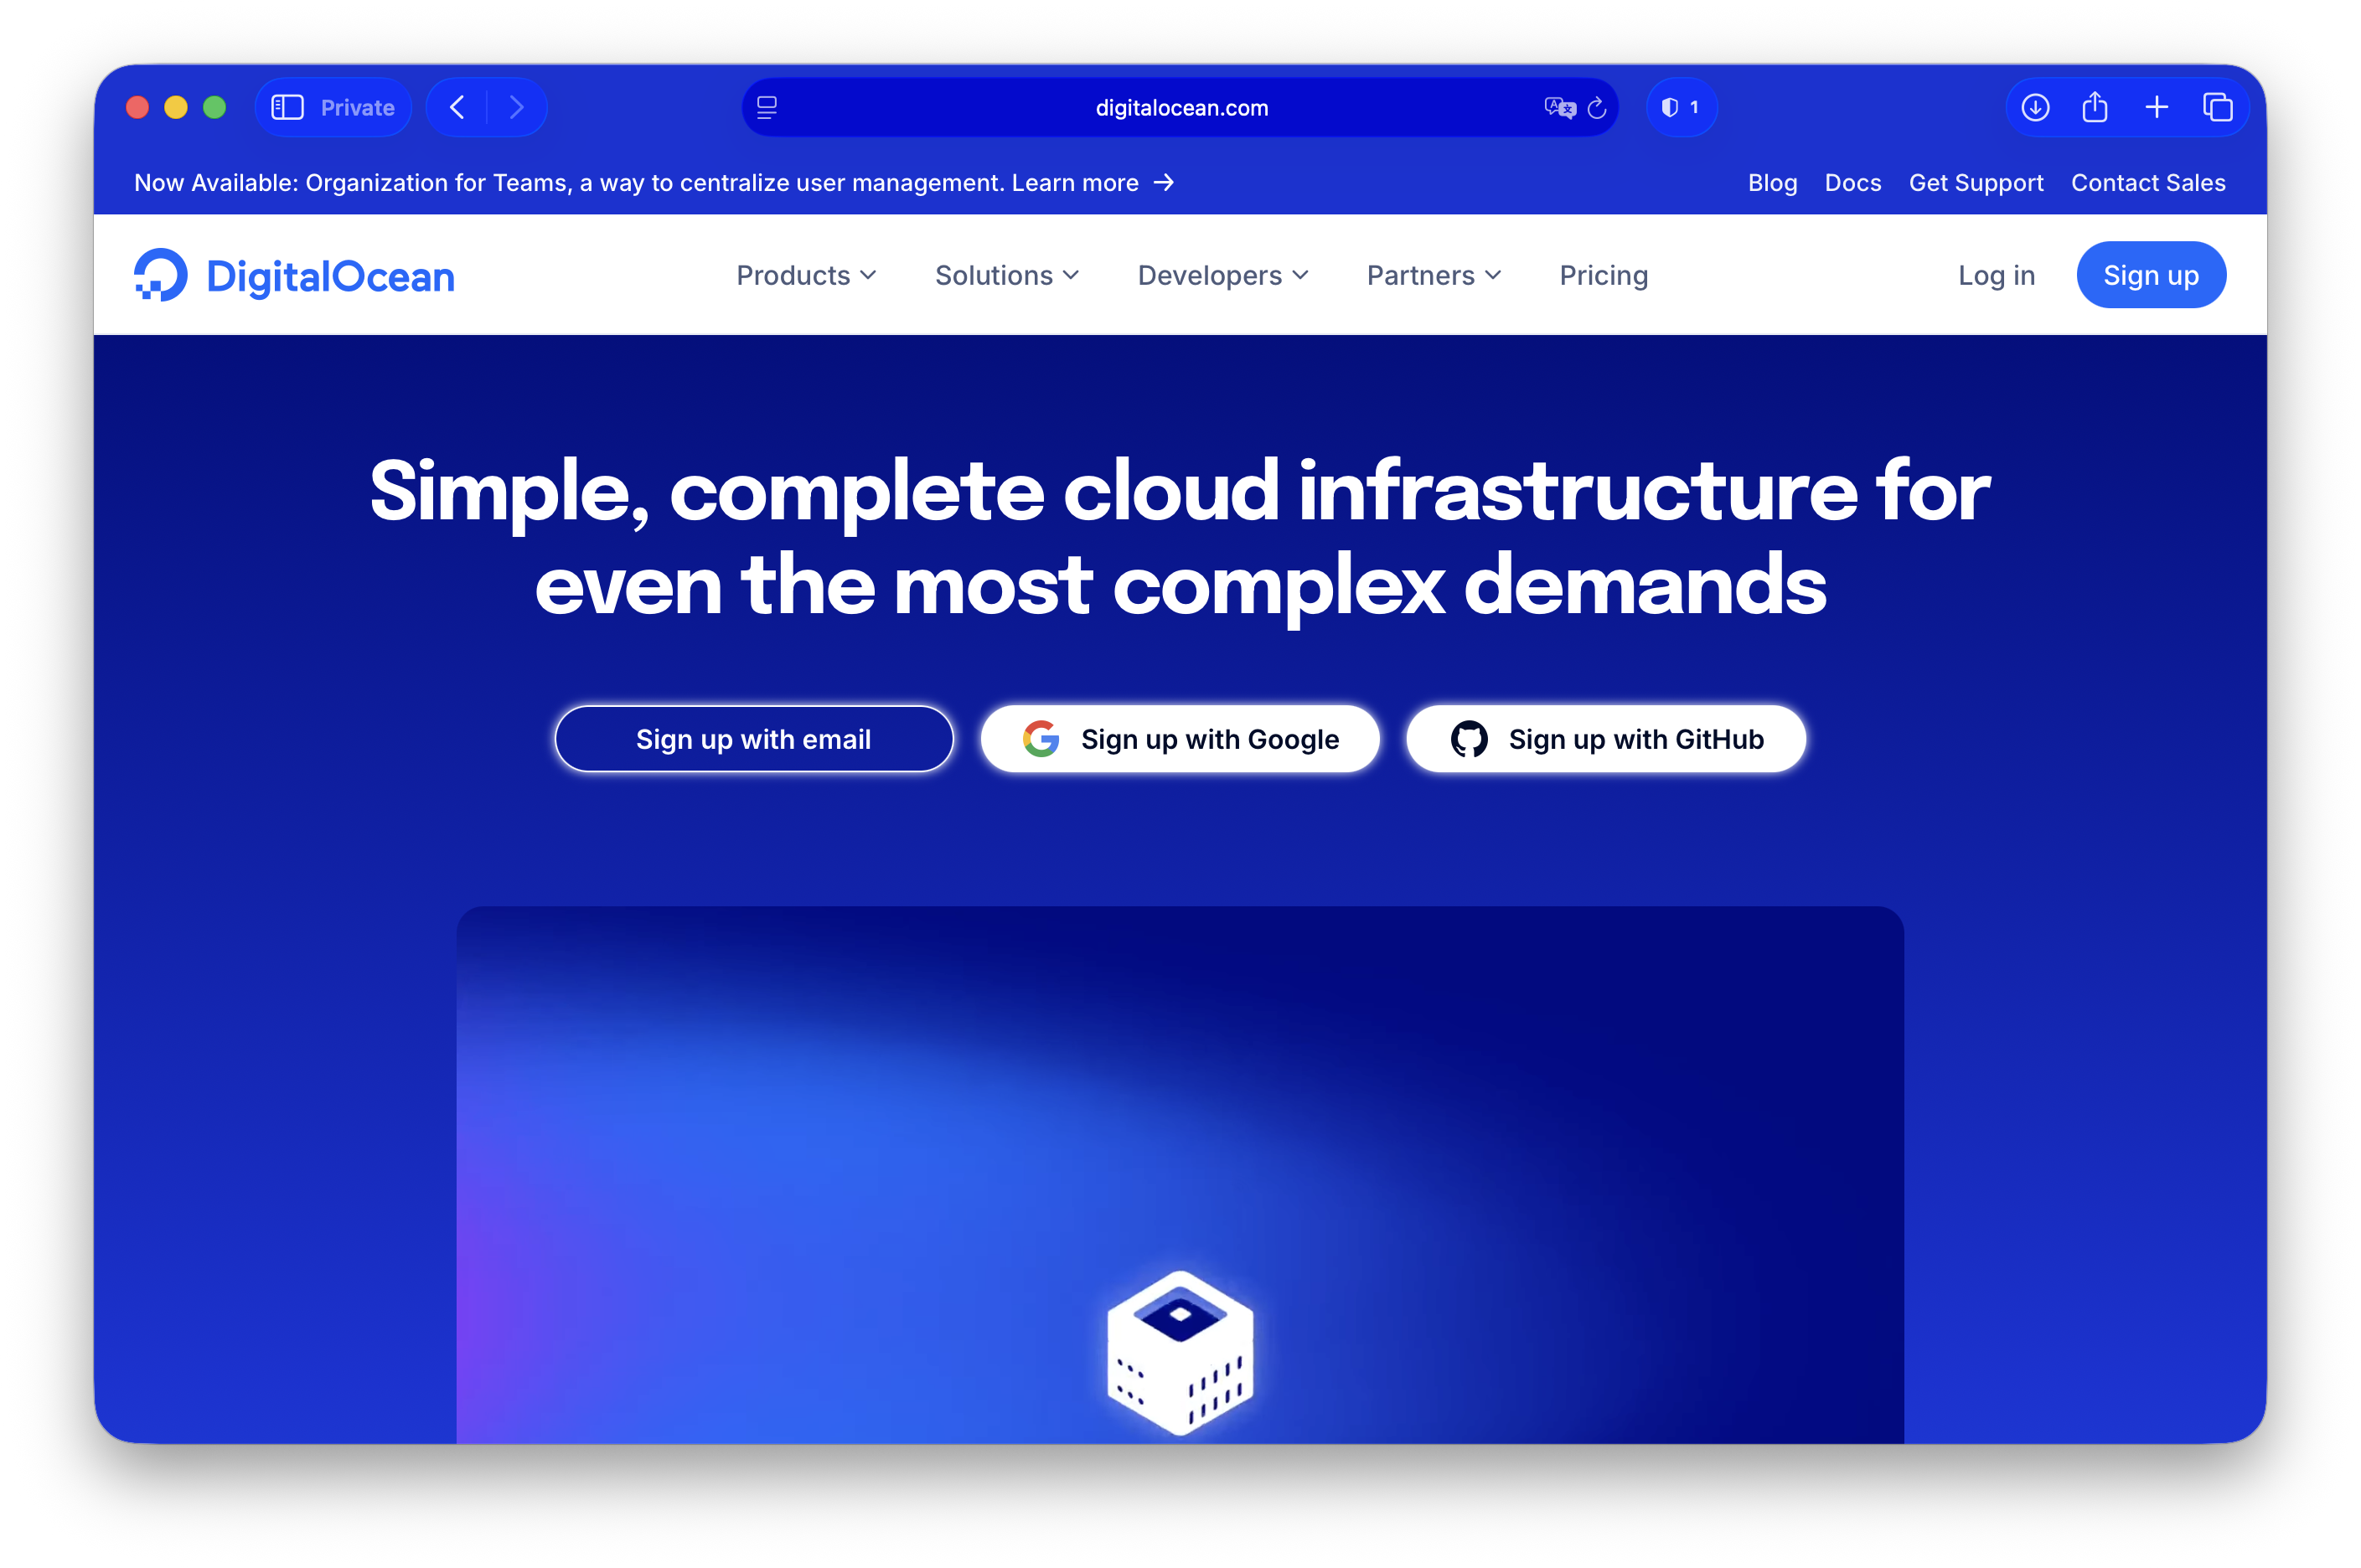
Task: Expand the Partners dropdown
Action: (x=1433, y=275)
